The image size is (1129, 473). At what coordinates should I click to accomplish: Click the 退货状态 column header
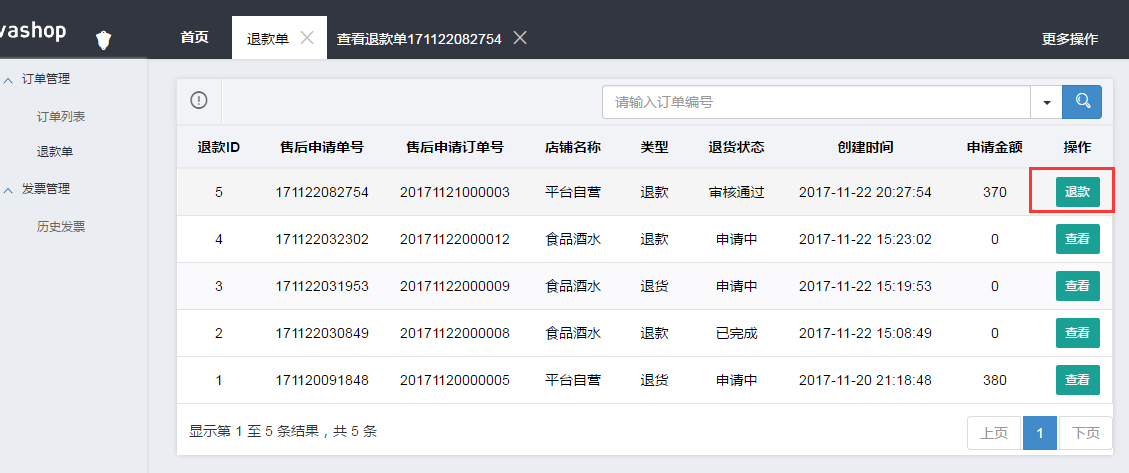click(737, 148)
